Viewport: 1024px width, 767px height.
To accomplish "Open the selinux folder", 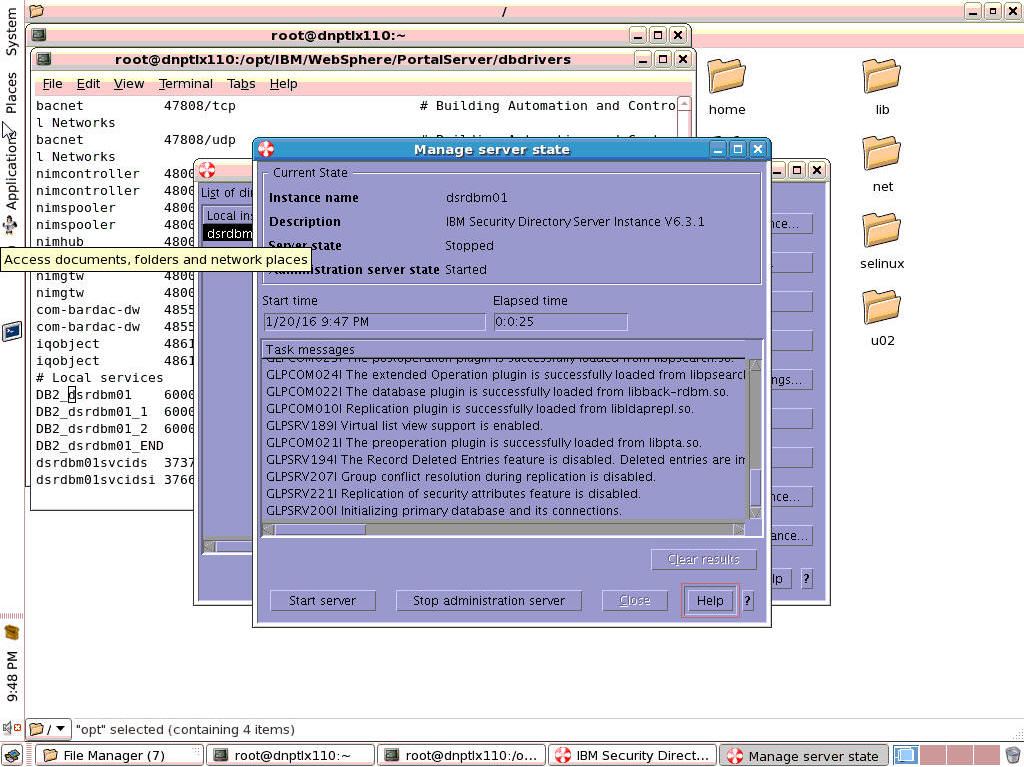I will click(x=881, y=232).
